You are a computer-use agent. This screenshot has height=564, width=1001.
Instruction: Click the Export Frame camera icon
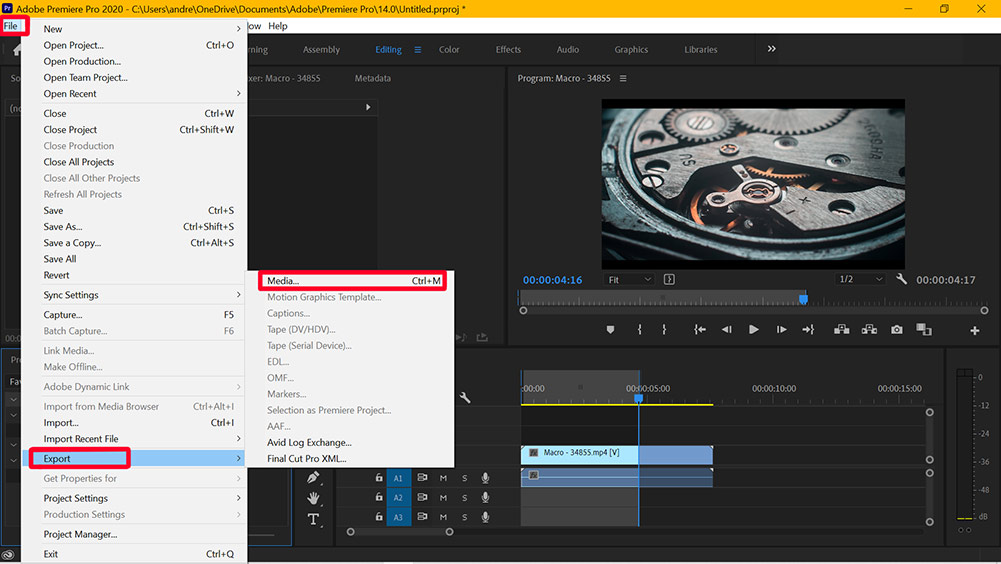tap(897, 330)
